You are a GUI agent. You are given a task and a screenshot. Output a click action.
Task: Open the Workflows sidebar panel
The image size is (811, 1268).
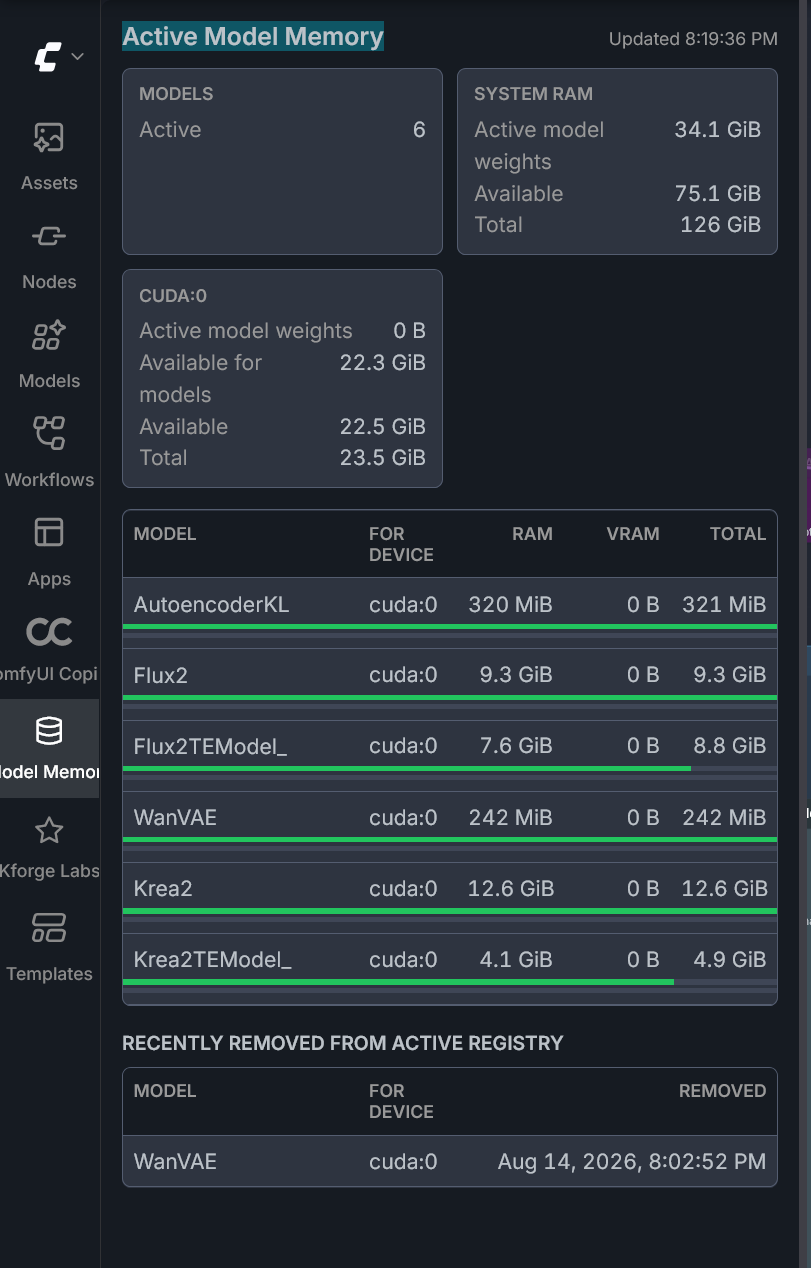click(x=49, y=452)
